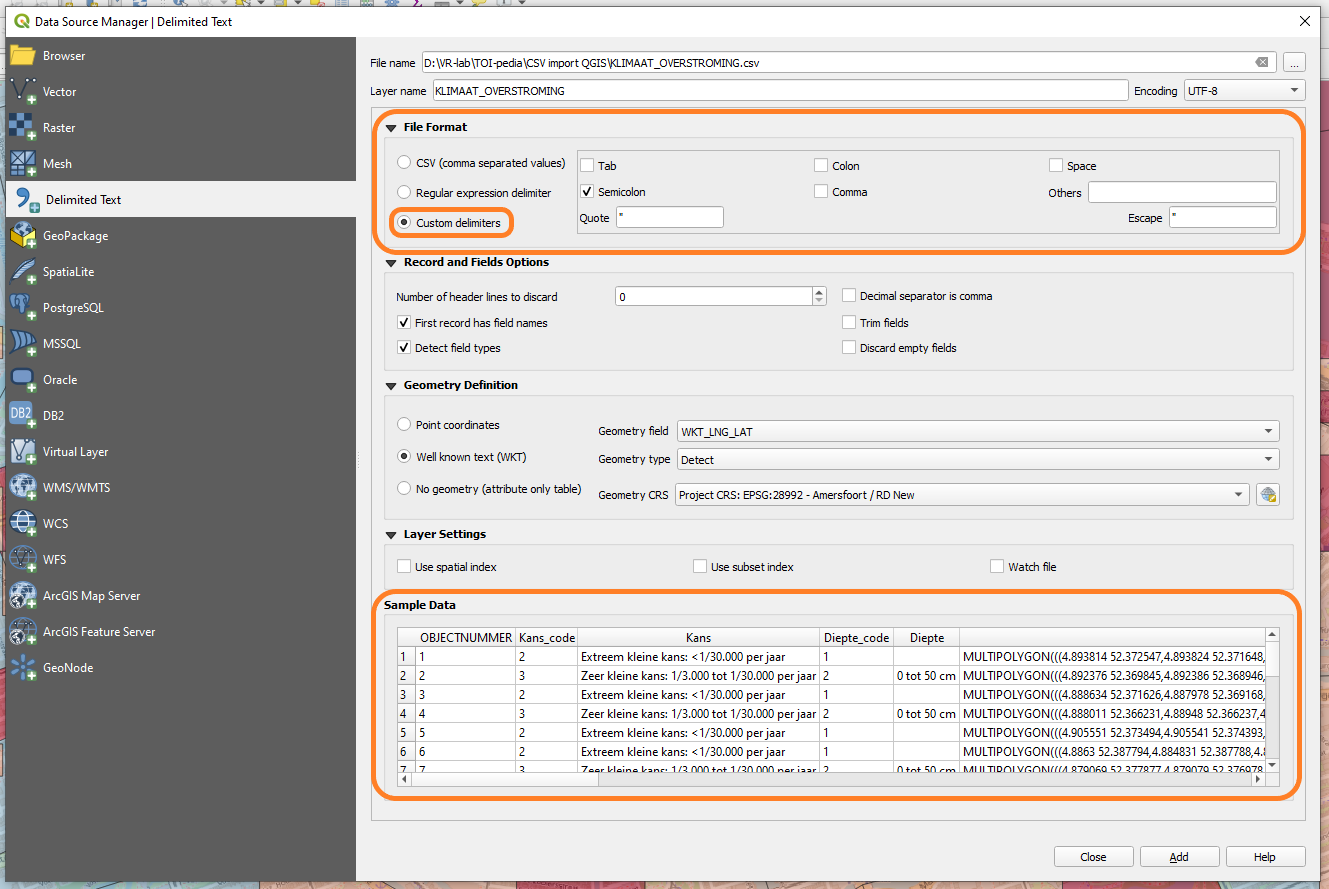Collapse the File Format section
The image size is (1329, 889).
(x=391, y=127)
